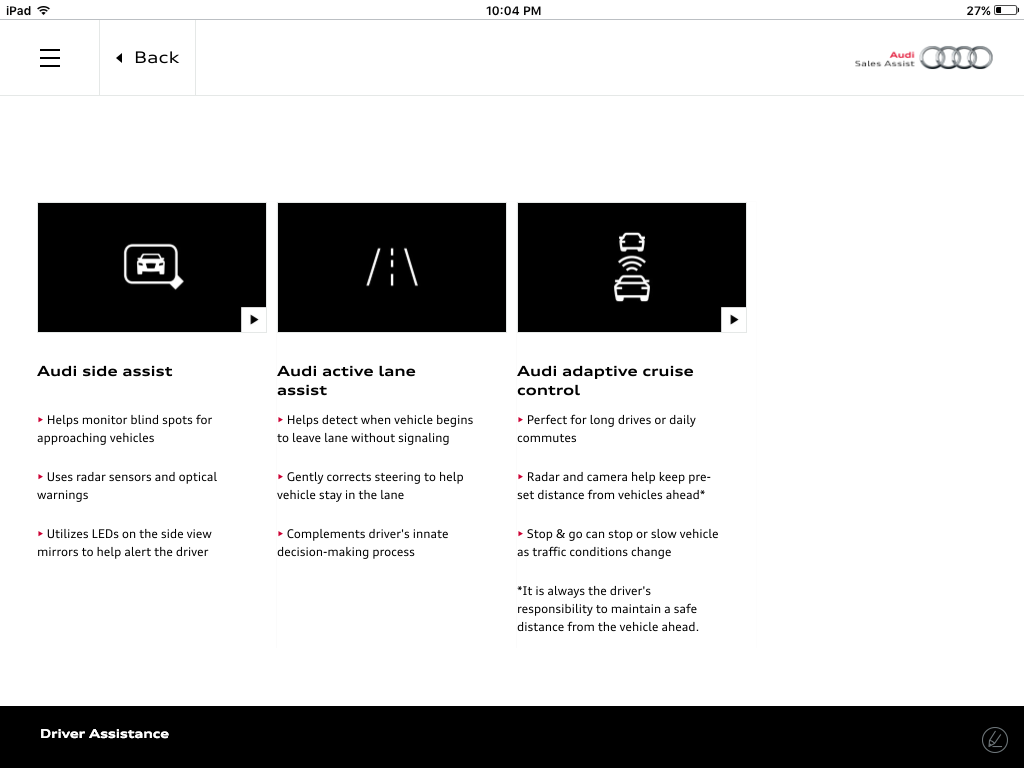
Task: Select the Audi adaptive cruise control heading
Action: tap(605, 380)
